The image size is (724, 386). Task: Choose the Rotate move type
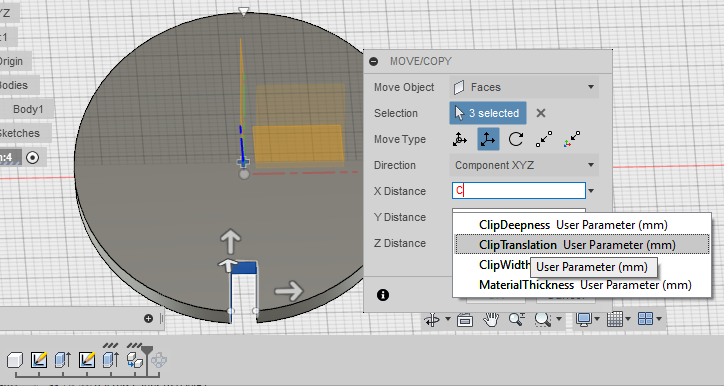point(516,139)
